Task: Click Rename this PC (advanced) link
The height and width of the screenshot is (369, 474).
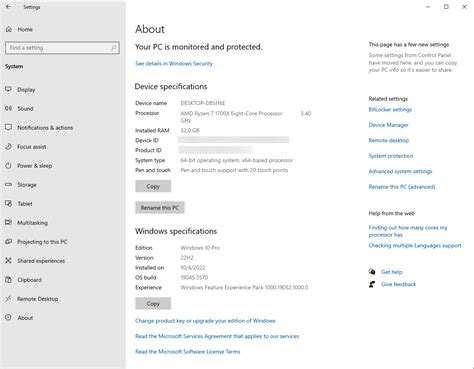Action: pyautogui.click(x=402, y=187)
